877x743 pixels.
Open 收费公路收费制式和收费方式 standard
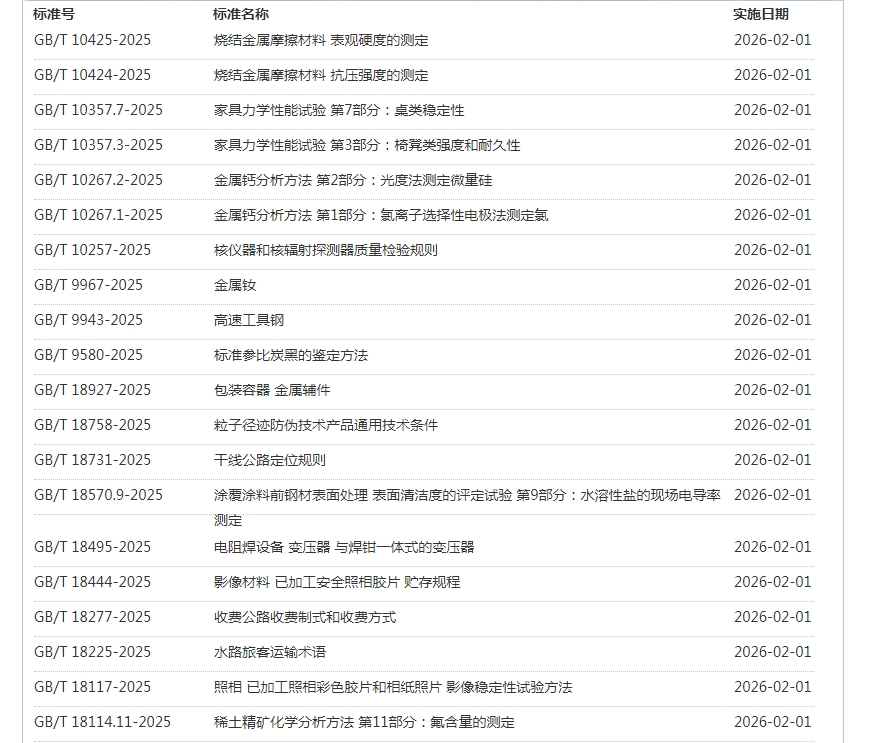(304, 617)
